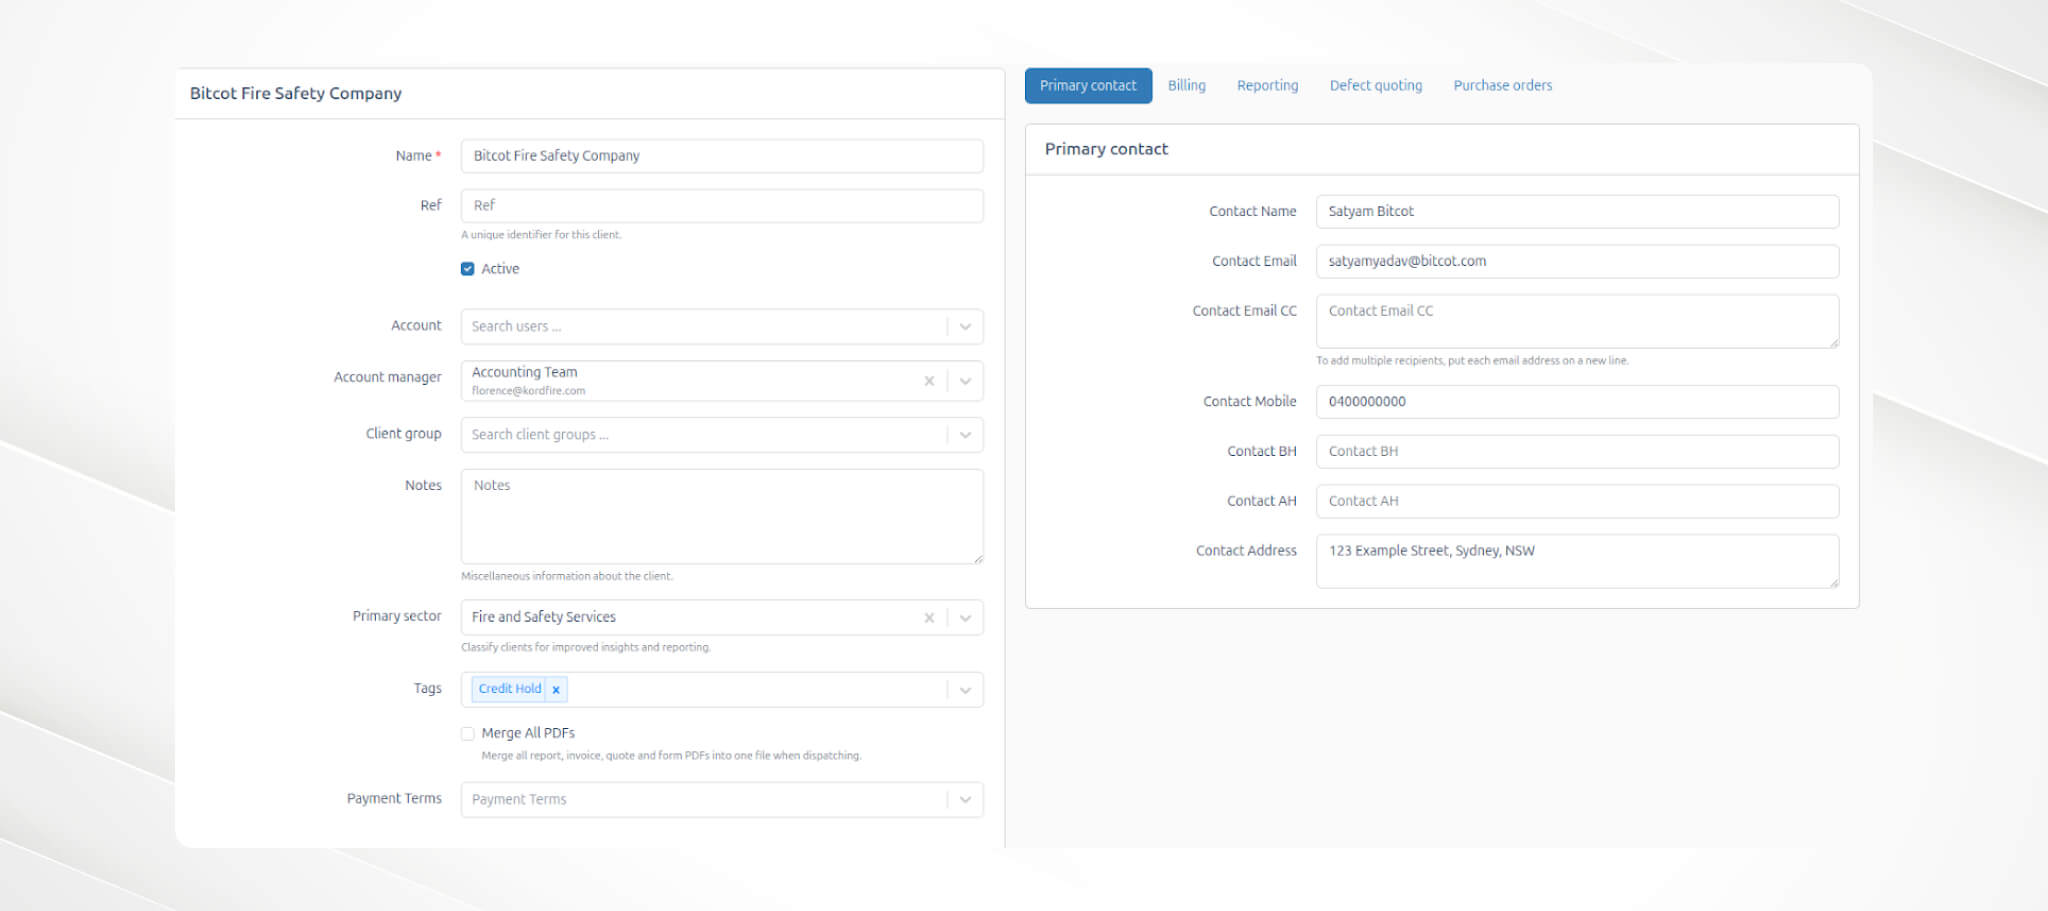Remove the Credit Hold tag
This screenshot has width=2048, height=911.
click(556, 689)
